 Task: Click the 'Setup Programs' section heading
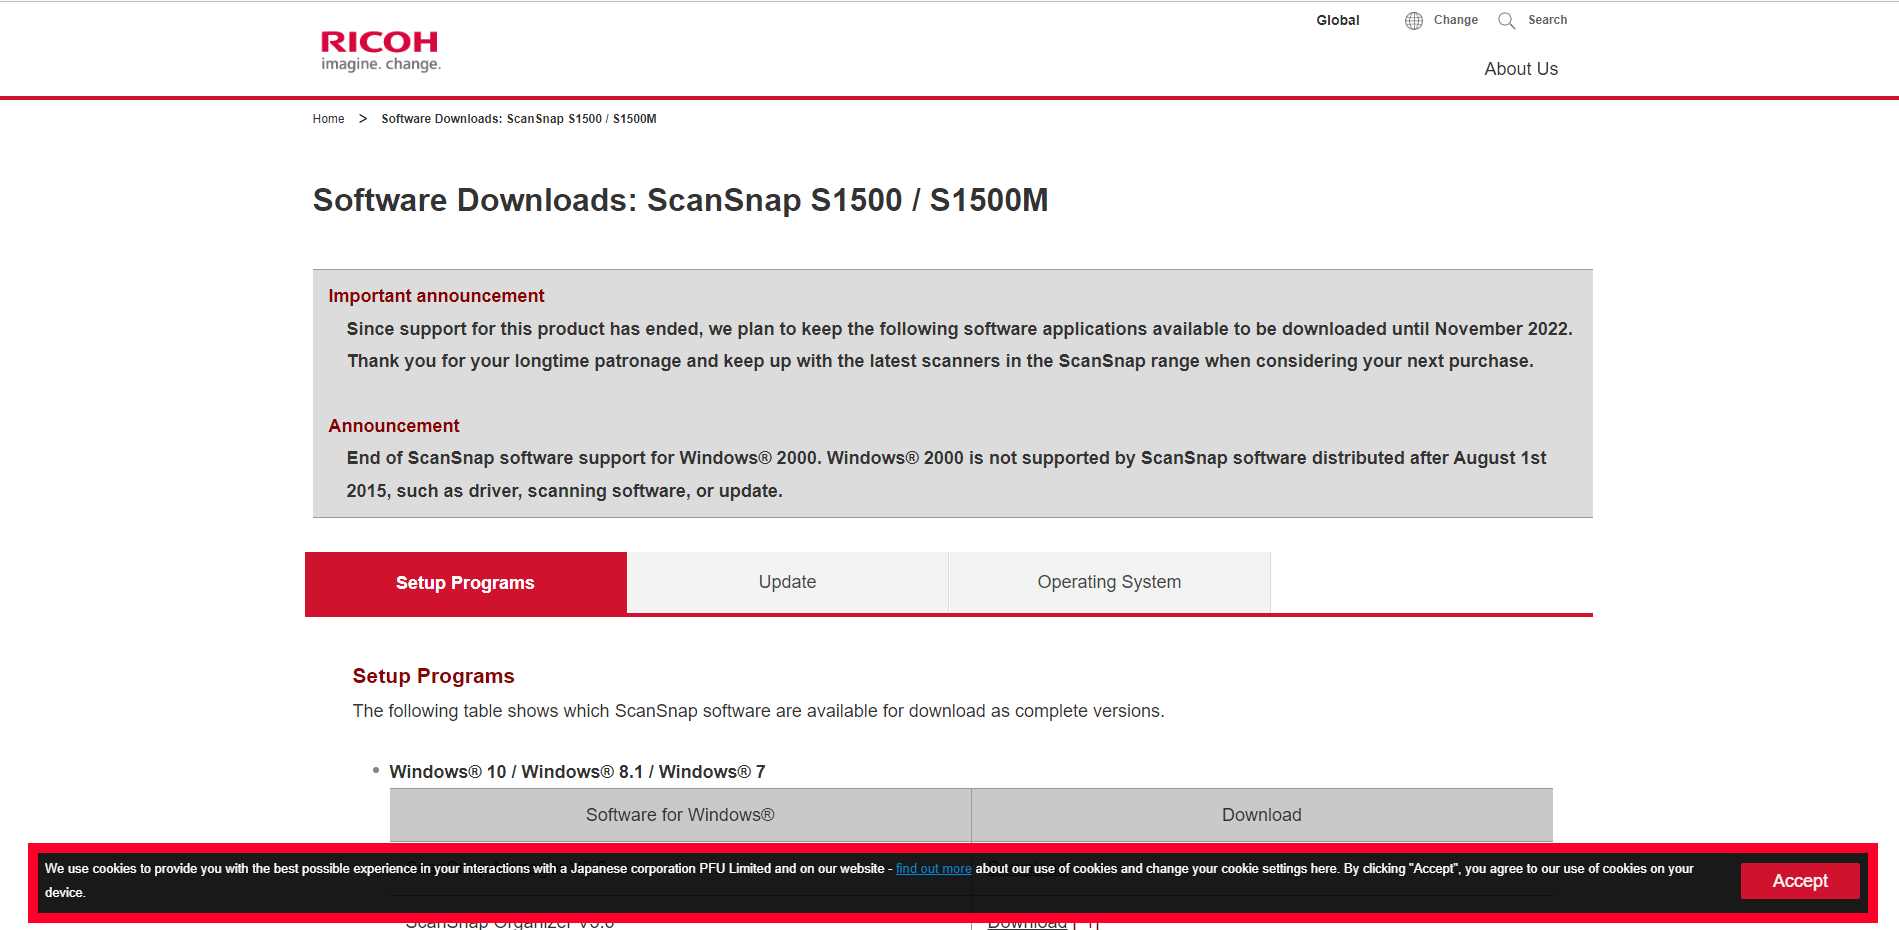433,676
